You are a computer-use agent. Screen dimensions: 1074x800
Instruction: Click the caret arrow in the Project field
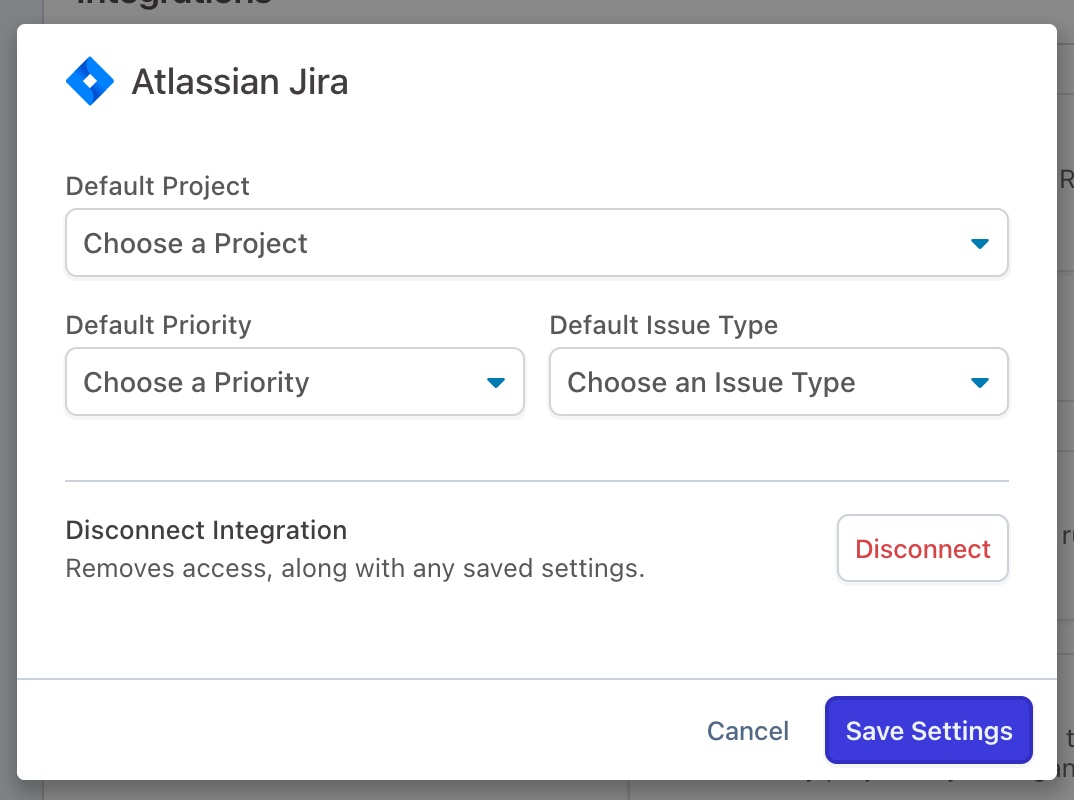(980, 244)
